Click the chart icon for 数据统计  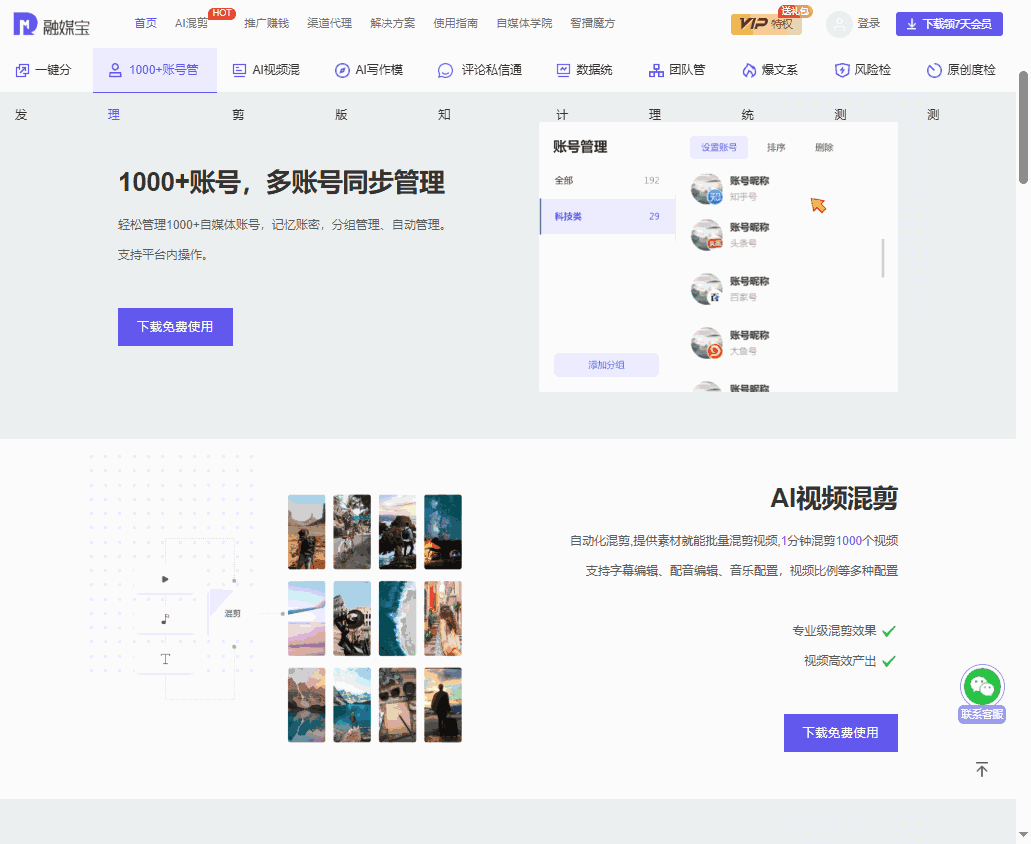(x=563, y=70)
